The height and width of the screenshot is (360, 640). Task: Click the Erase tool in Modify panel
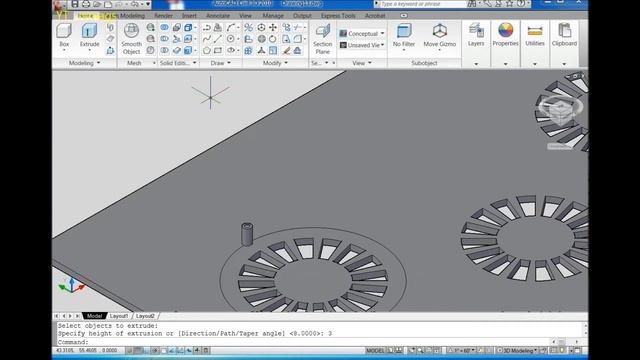(x=287, y=51)
